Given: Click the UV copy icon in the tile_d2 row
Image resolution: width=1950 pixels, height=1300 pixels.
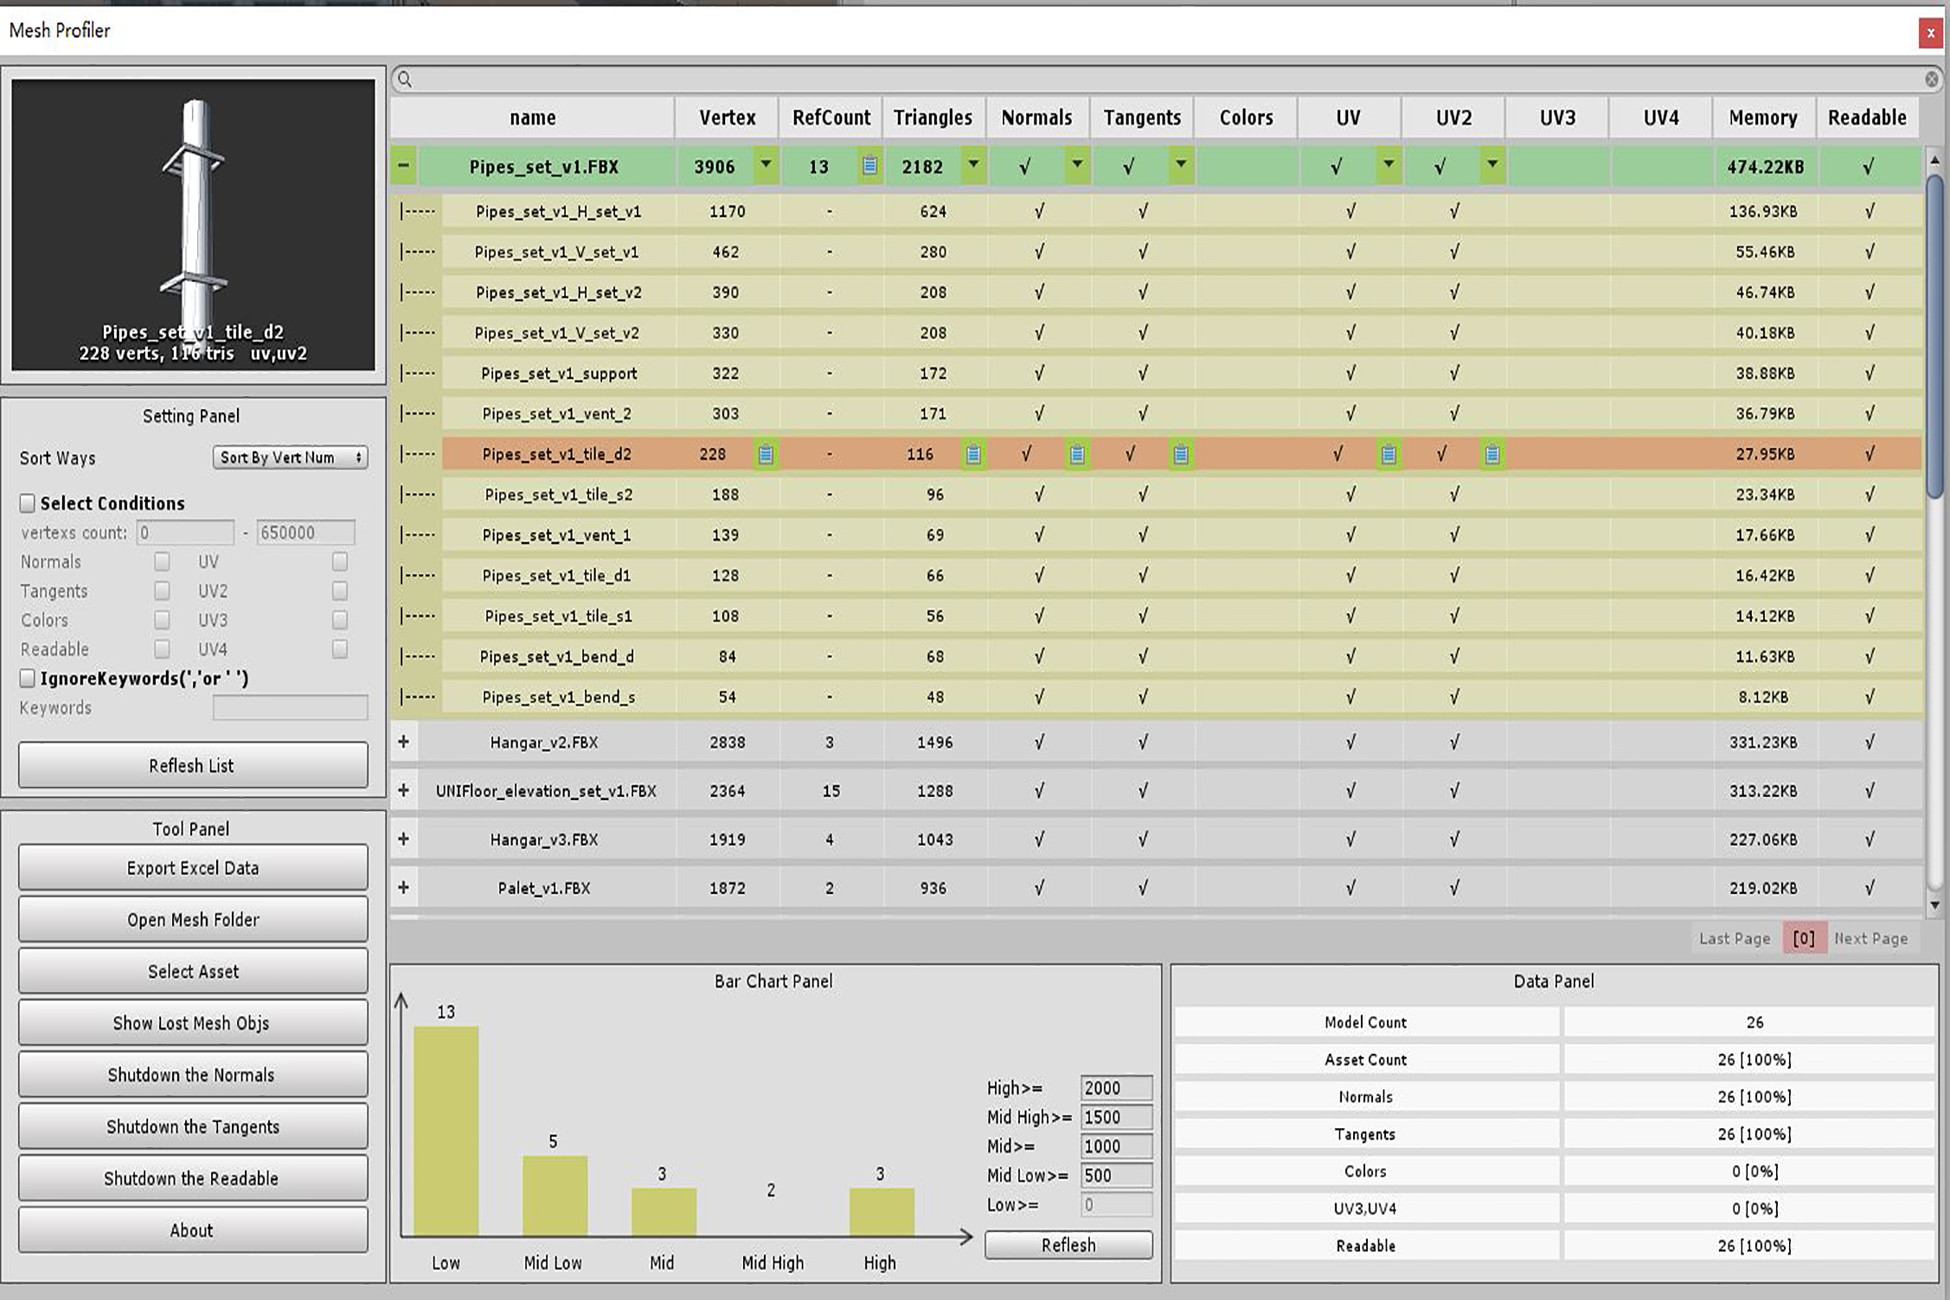Looking at the screenshot, I should 1388,455.
